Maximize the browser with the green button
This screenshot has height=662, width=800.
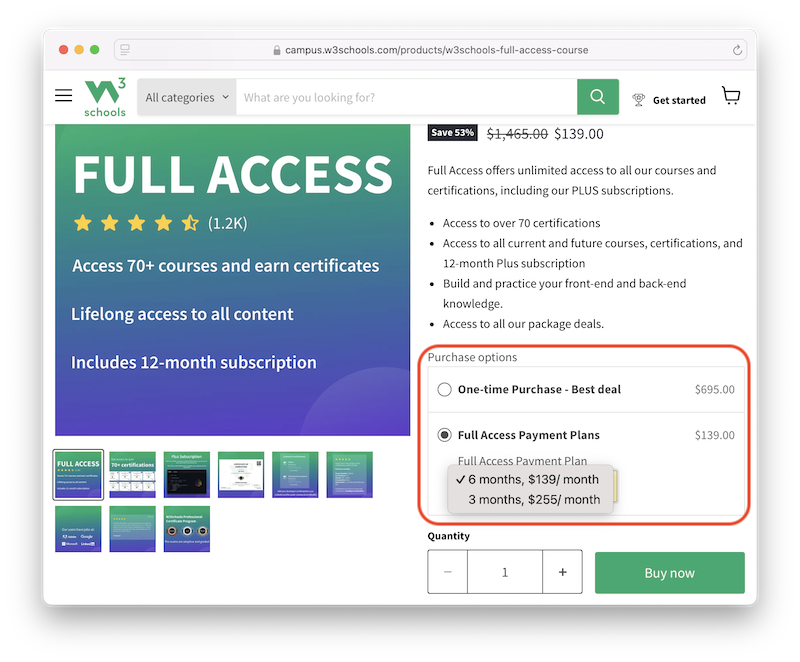pyautogui.click(x=94, y=49)
